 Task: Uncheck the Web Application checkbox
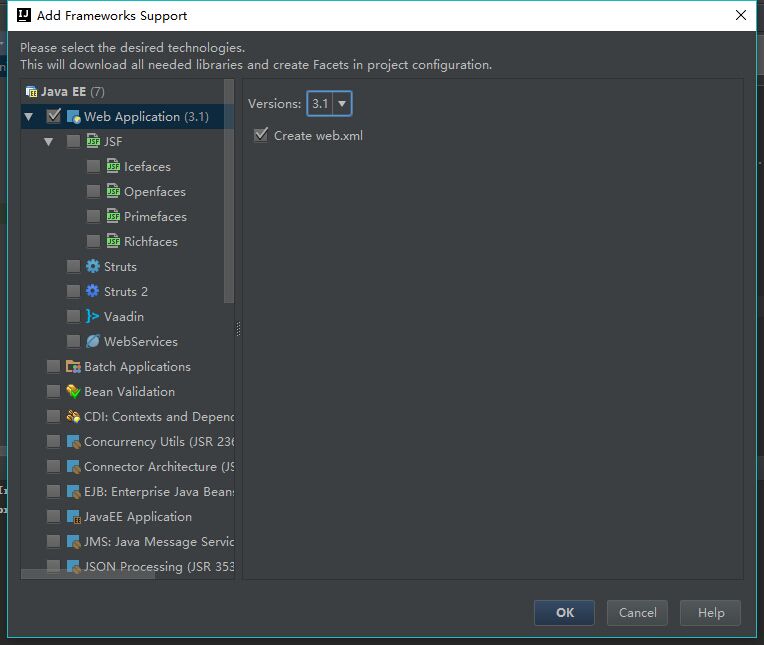[54, 116]
